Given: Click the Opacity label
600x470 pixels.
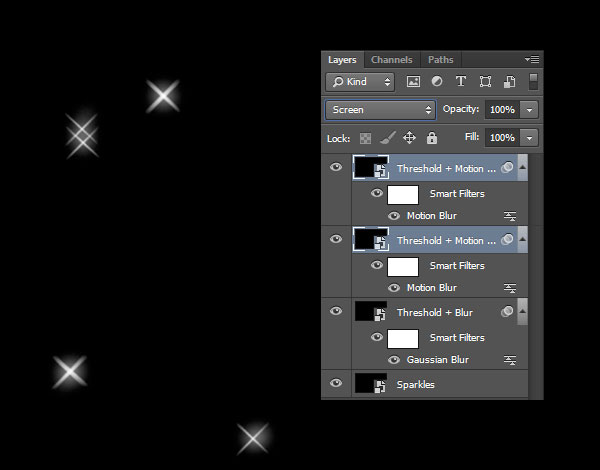Looking at the screenshot, I should [x=461, y=109].
